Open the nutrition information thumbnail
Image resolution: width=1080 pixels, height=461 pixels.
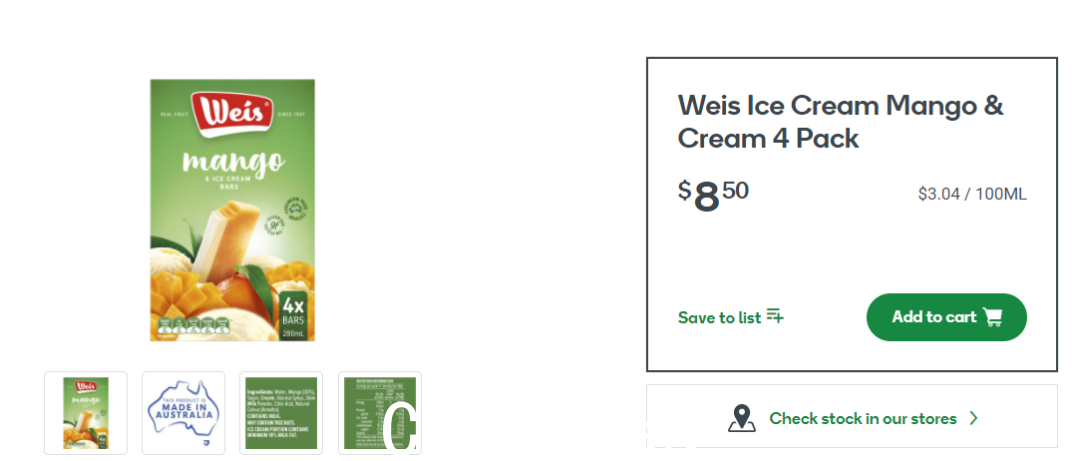tap(380, 413)
